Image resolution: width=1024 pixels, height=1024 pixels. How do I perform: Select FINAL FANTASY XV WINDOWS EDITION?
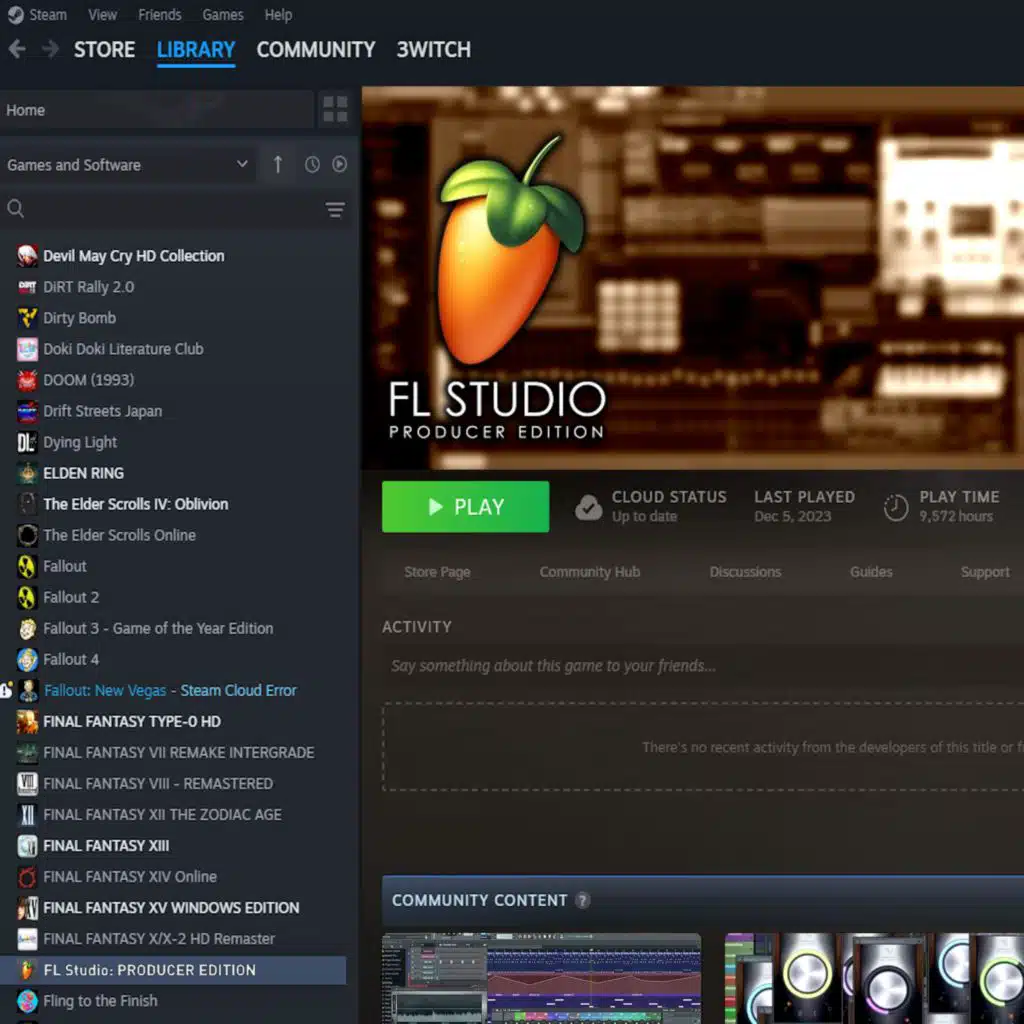[173, 908]
